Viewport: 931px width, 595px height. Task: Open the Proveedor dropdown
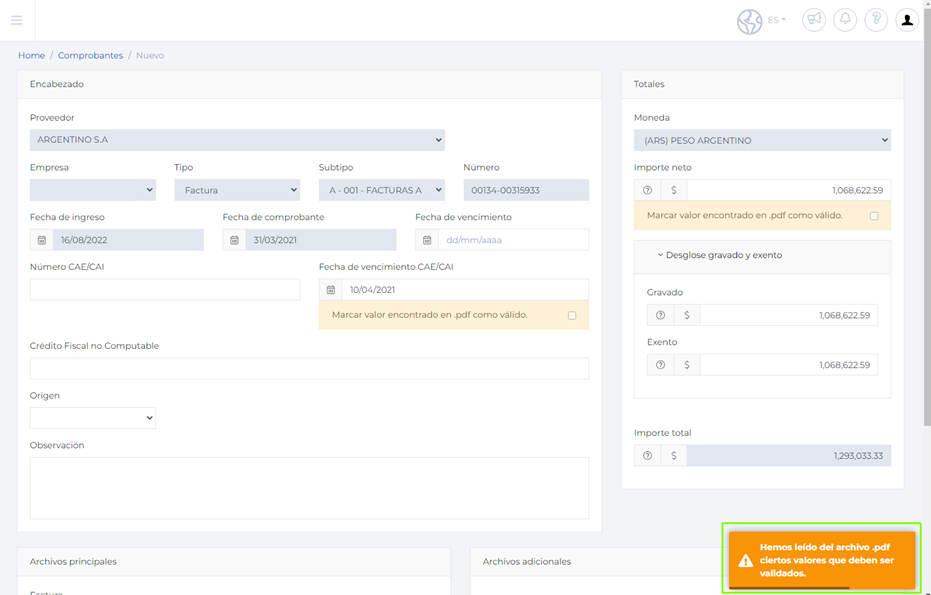point(237,140)
